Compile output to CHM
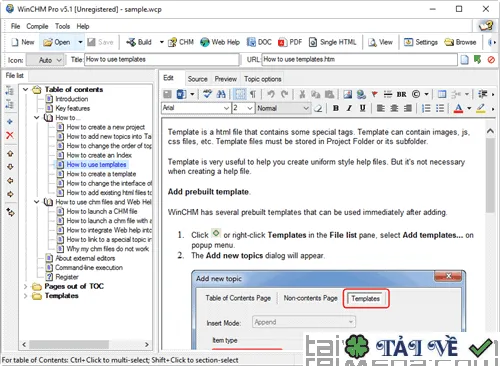 (x=181, y=42)
